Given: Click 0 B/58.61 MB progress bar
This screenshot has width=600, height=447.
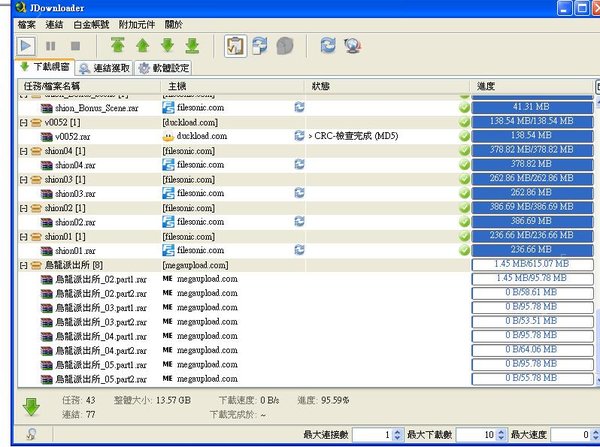Looking at the screenshot, I should (533, 293).
